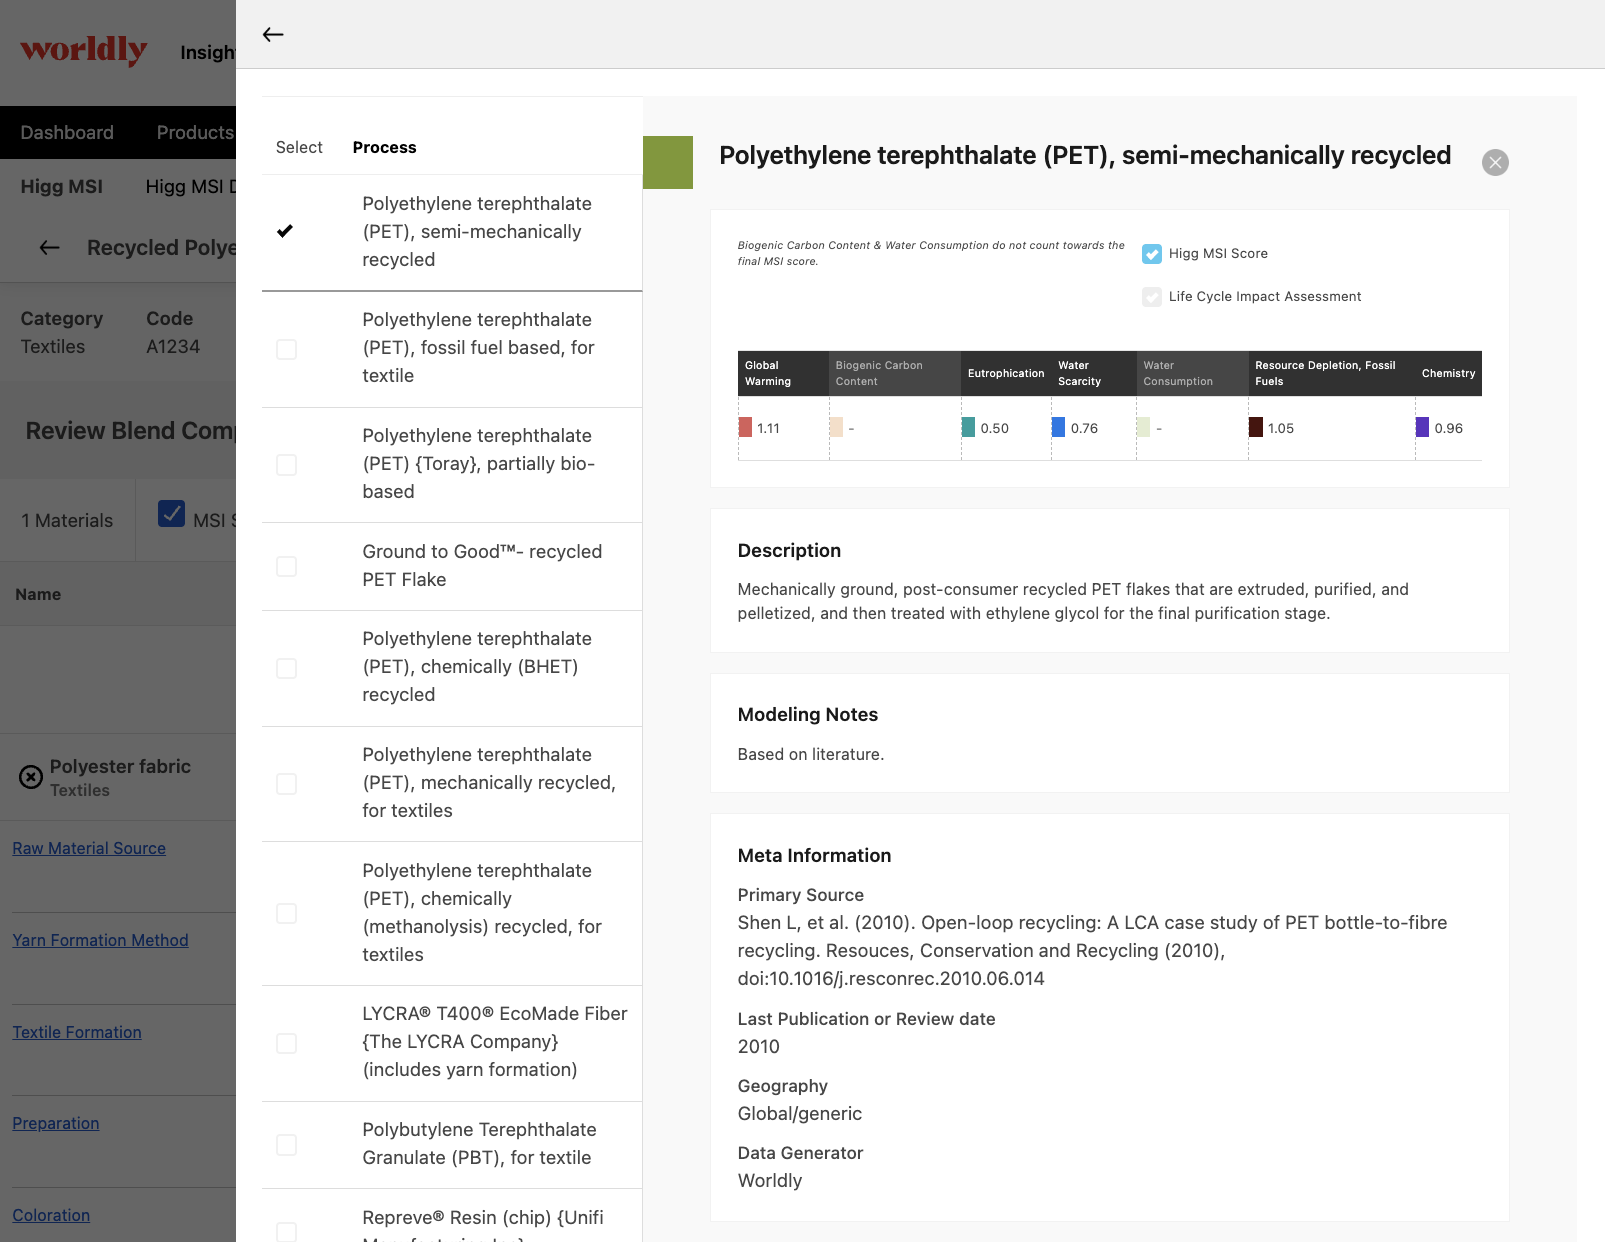Click the Modeling Notes heading
This screenshot has height=1242, width=1605.
pyautogui.click(x=807, y=715)
